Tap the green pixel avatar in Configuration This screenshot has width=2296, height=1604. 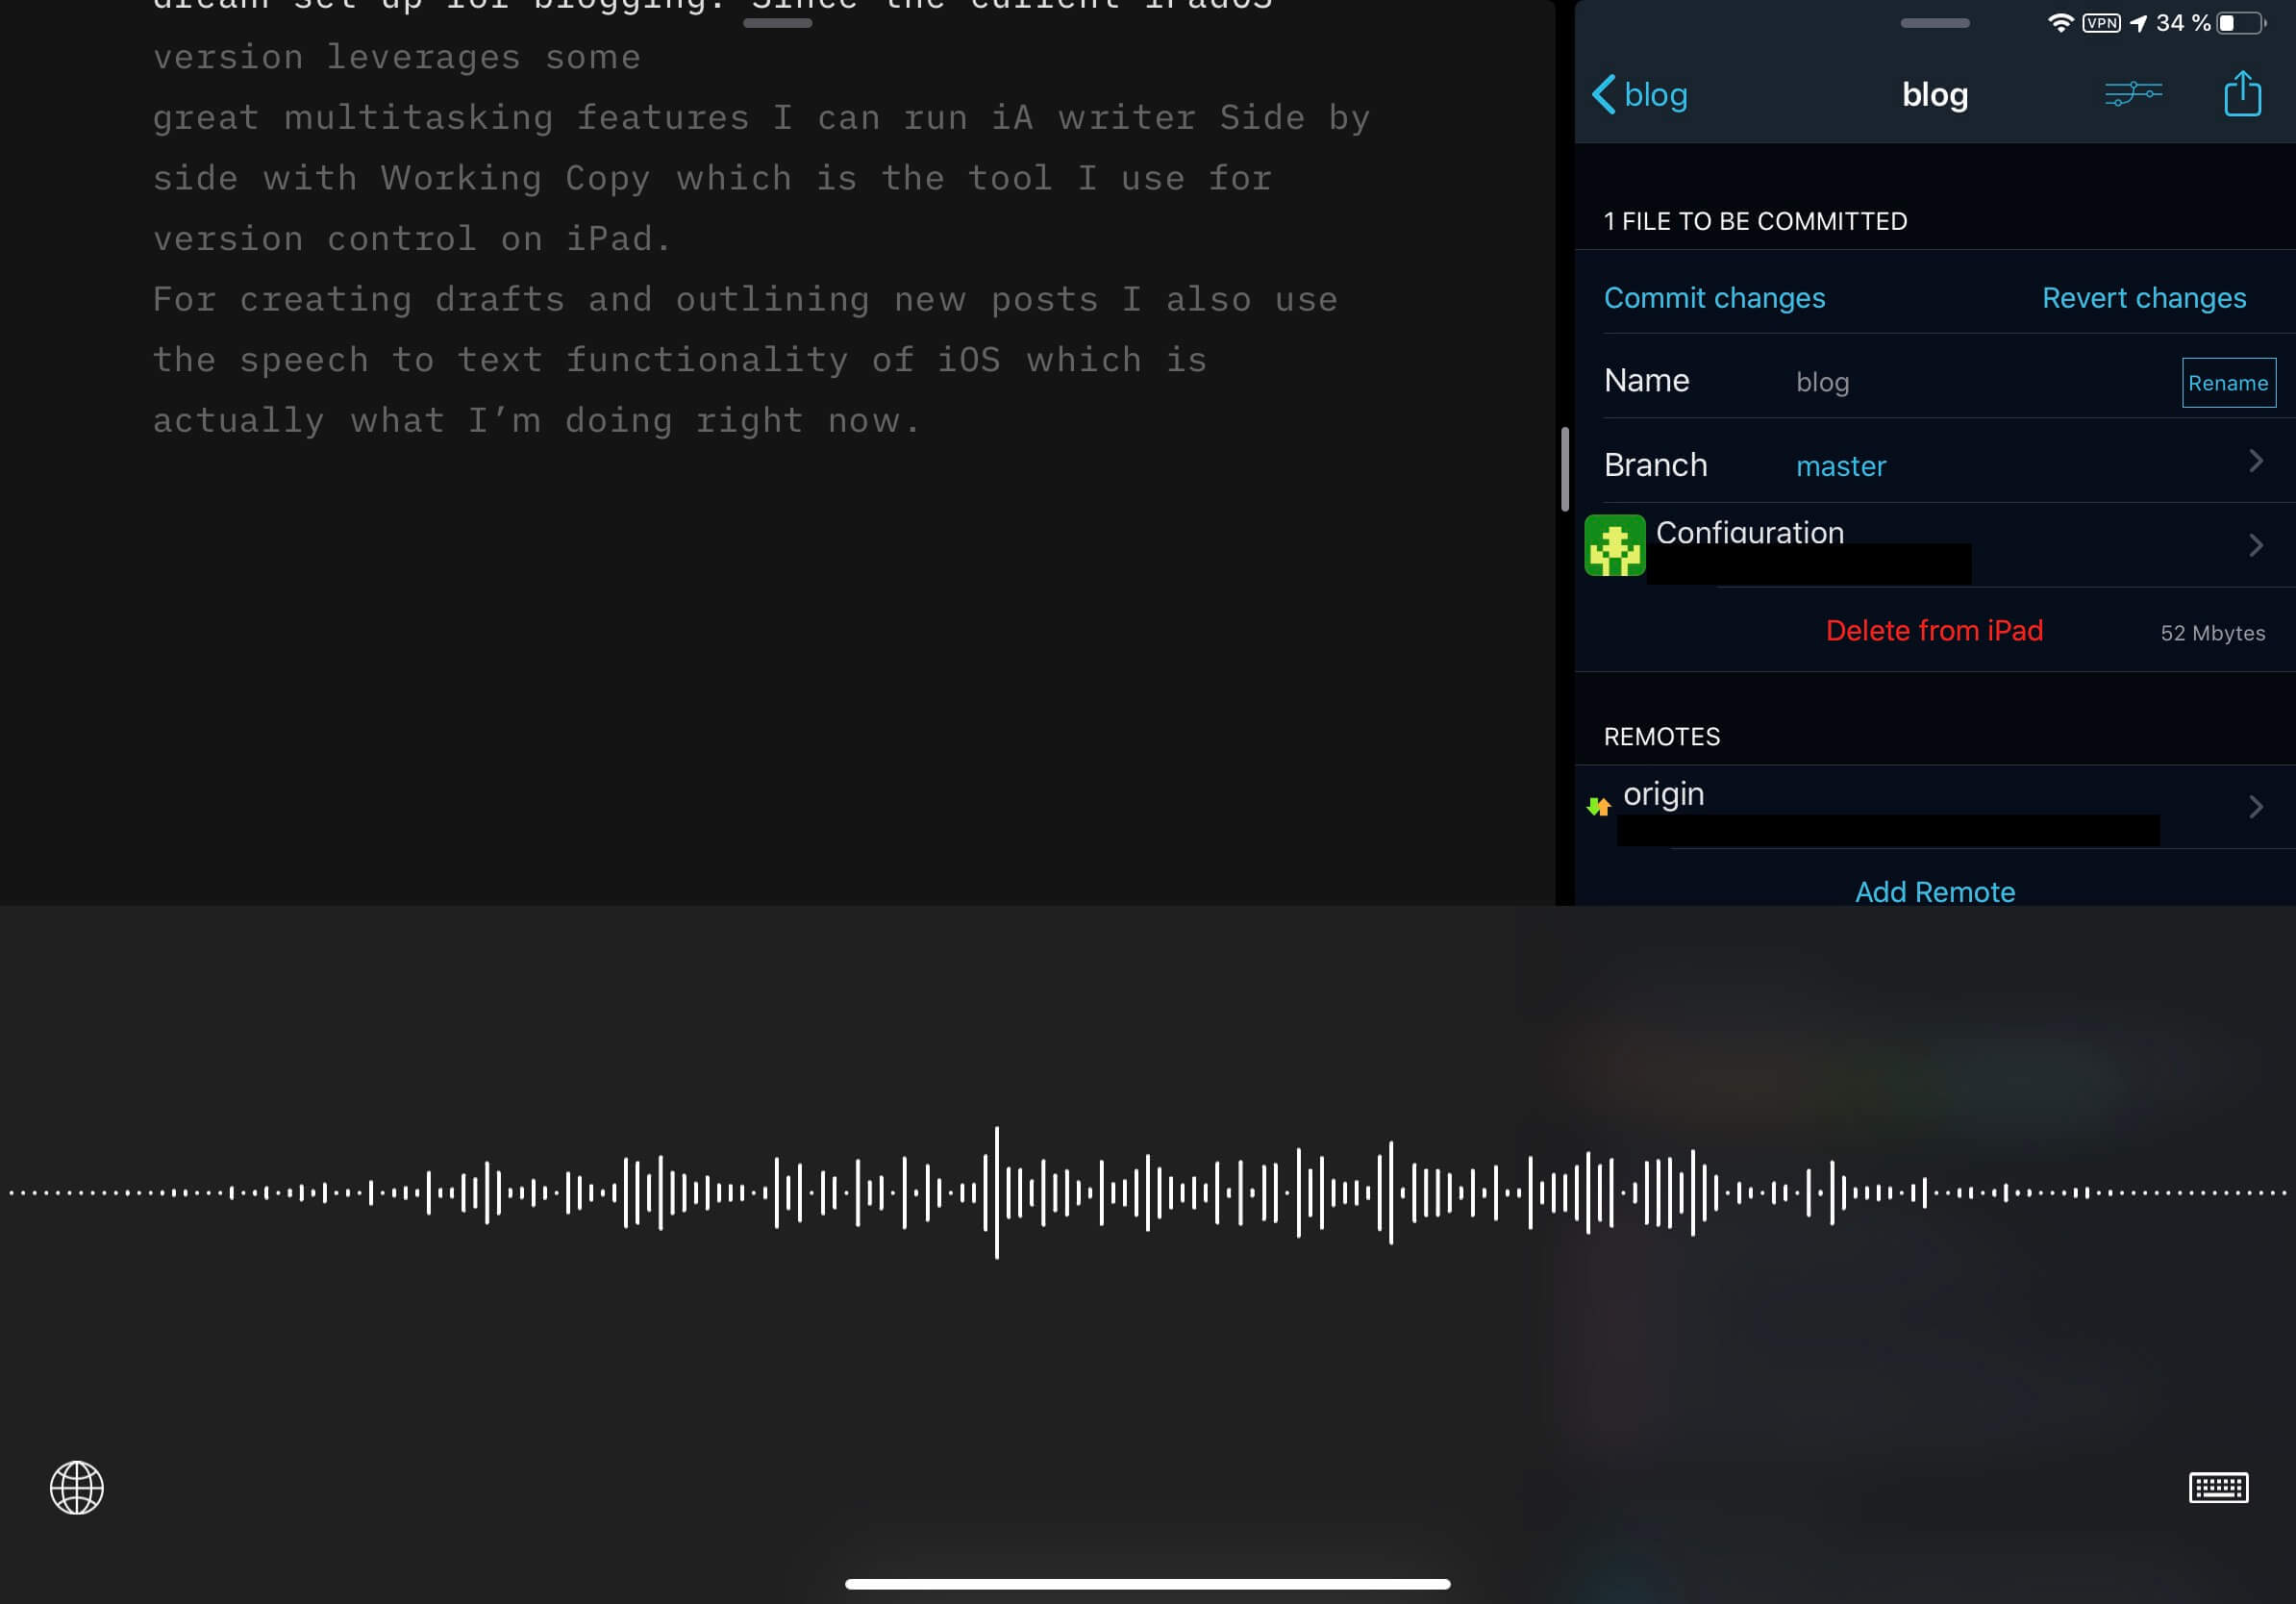pos(1614,545)
